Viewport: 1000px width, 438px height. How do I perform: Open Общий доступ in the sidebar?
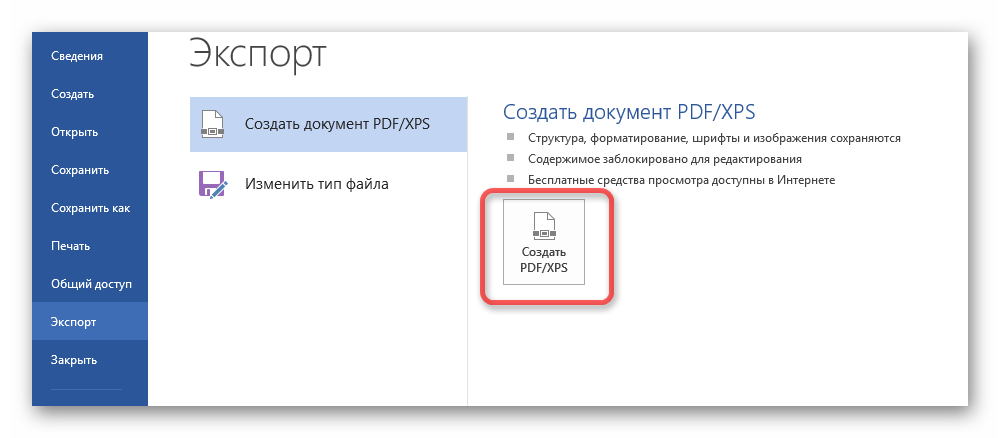pos(90,284)
